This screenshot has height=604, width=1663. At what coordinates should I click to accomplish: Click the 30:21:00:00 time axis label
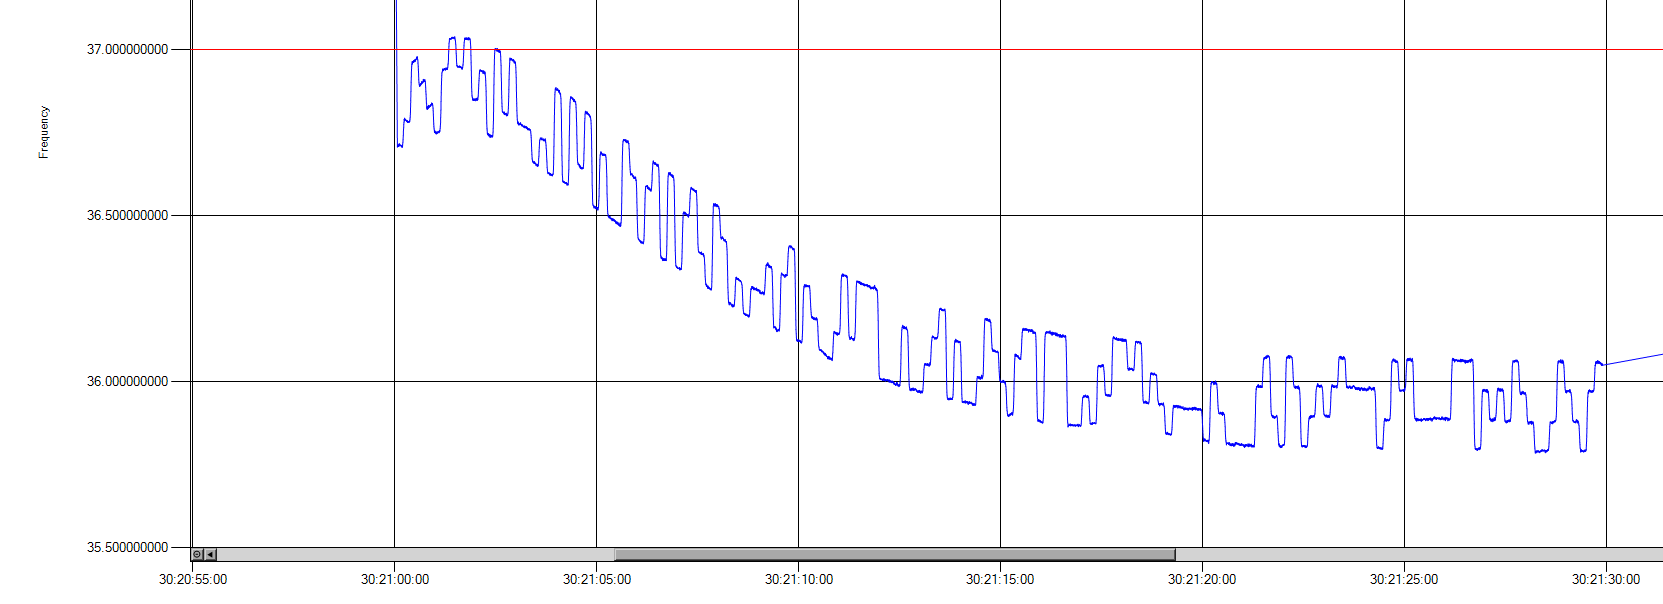395,579
